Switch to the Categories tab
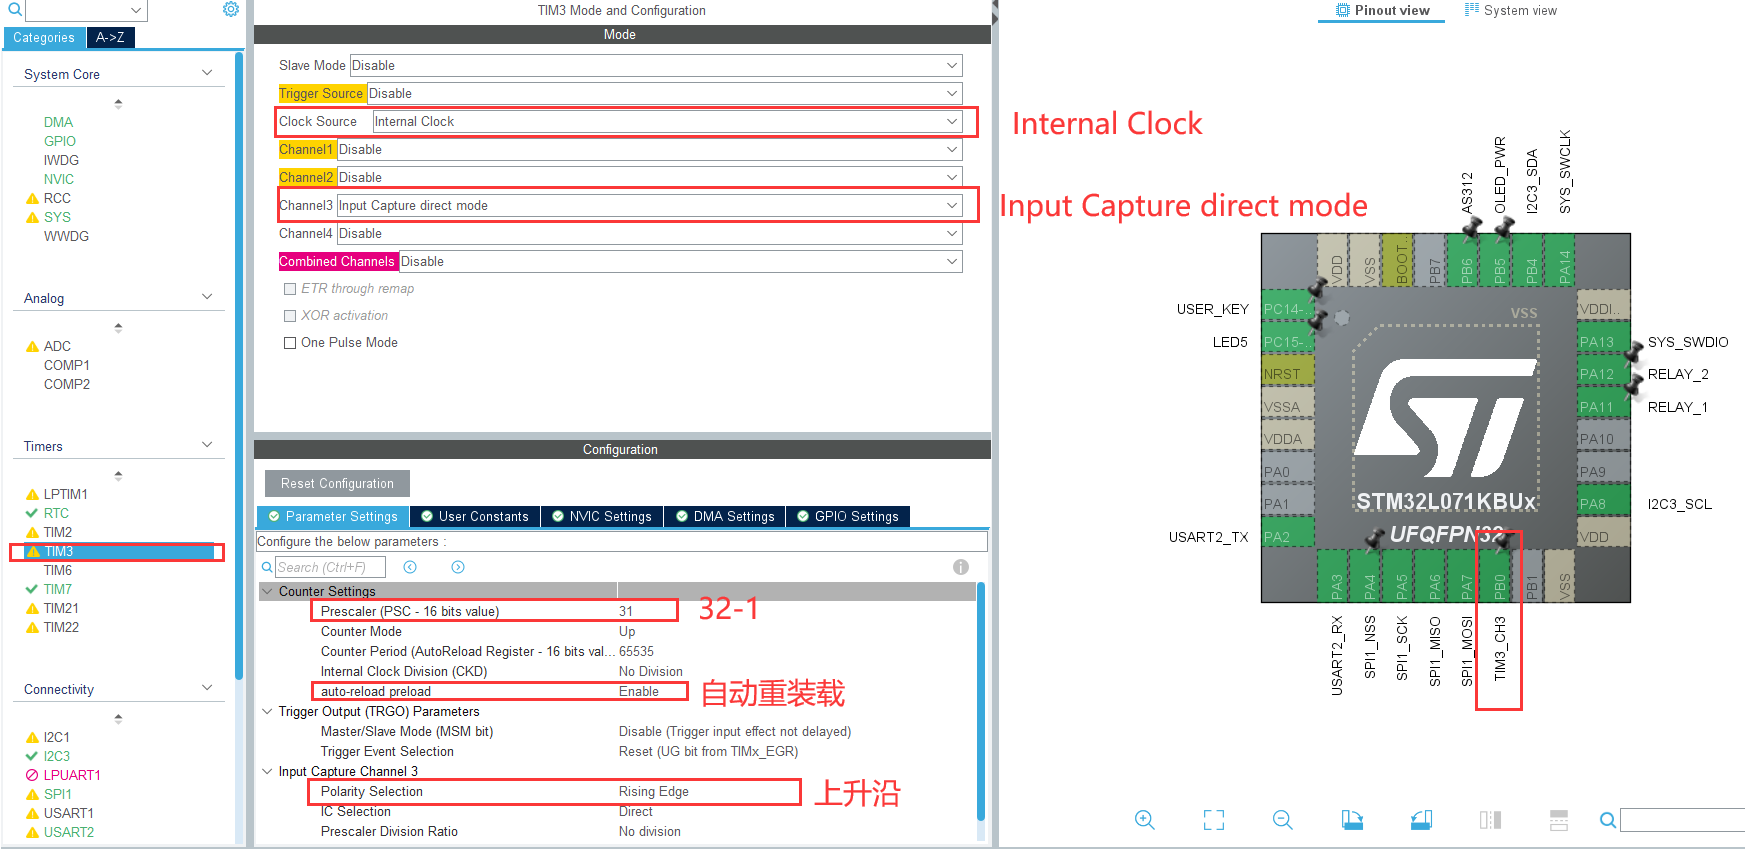The width and height of the screenshot is (1745, 852). click(x=44, y=38)
